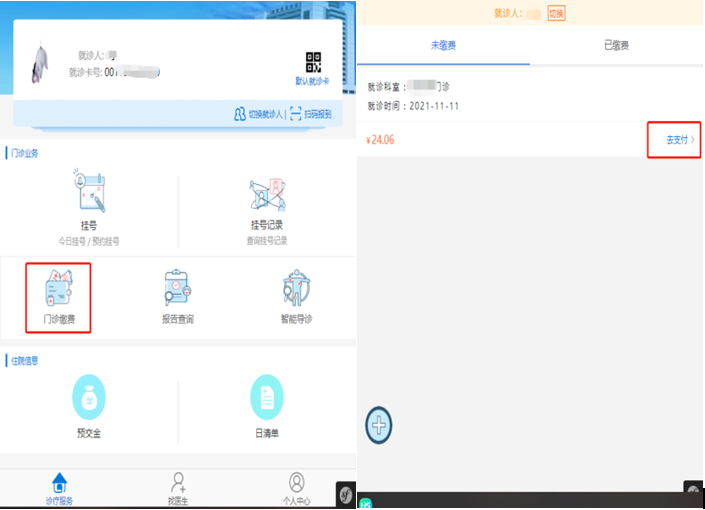Switch to the 已缴费 paid tab

(x=616, y=45)
